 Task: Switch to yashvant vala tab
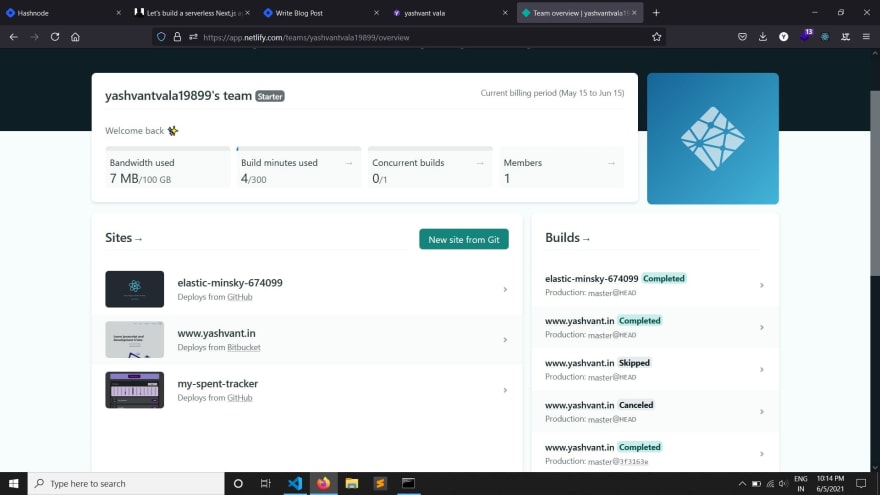tap(450, 12)
